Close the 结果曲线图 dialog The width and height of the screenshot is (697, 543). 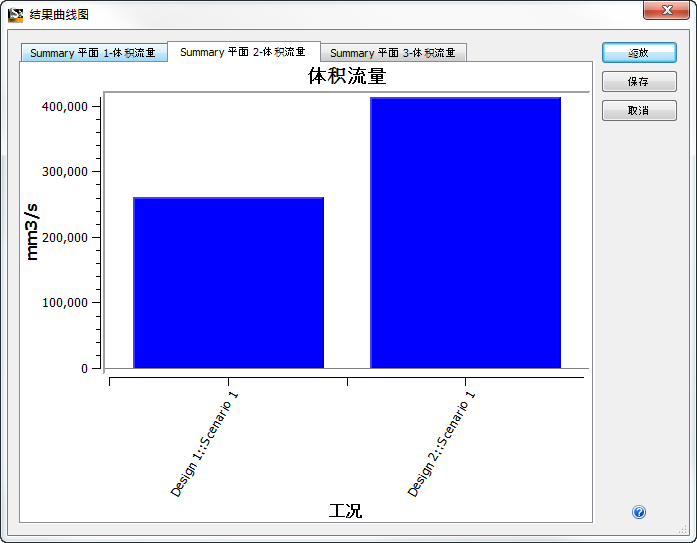(666, 10)
